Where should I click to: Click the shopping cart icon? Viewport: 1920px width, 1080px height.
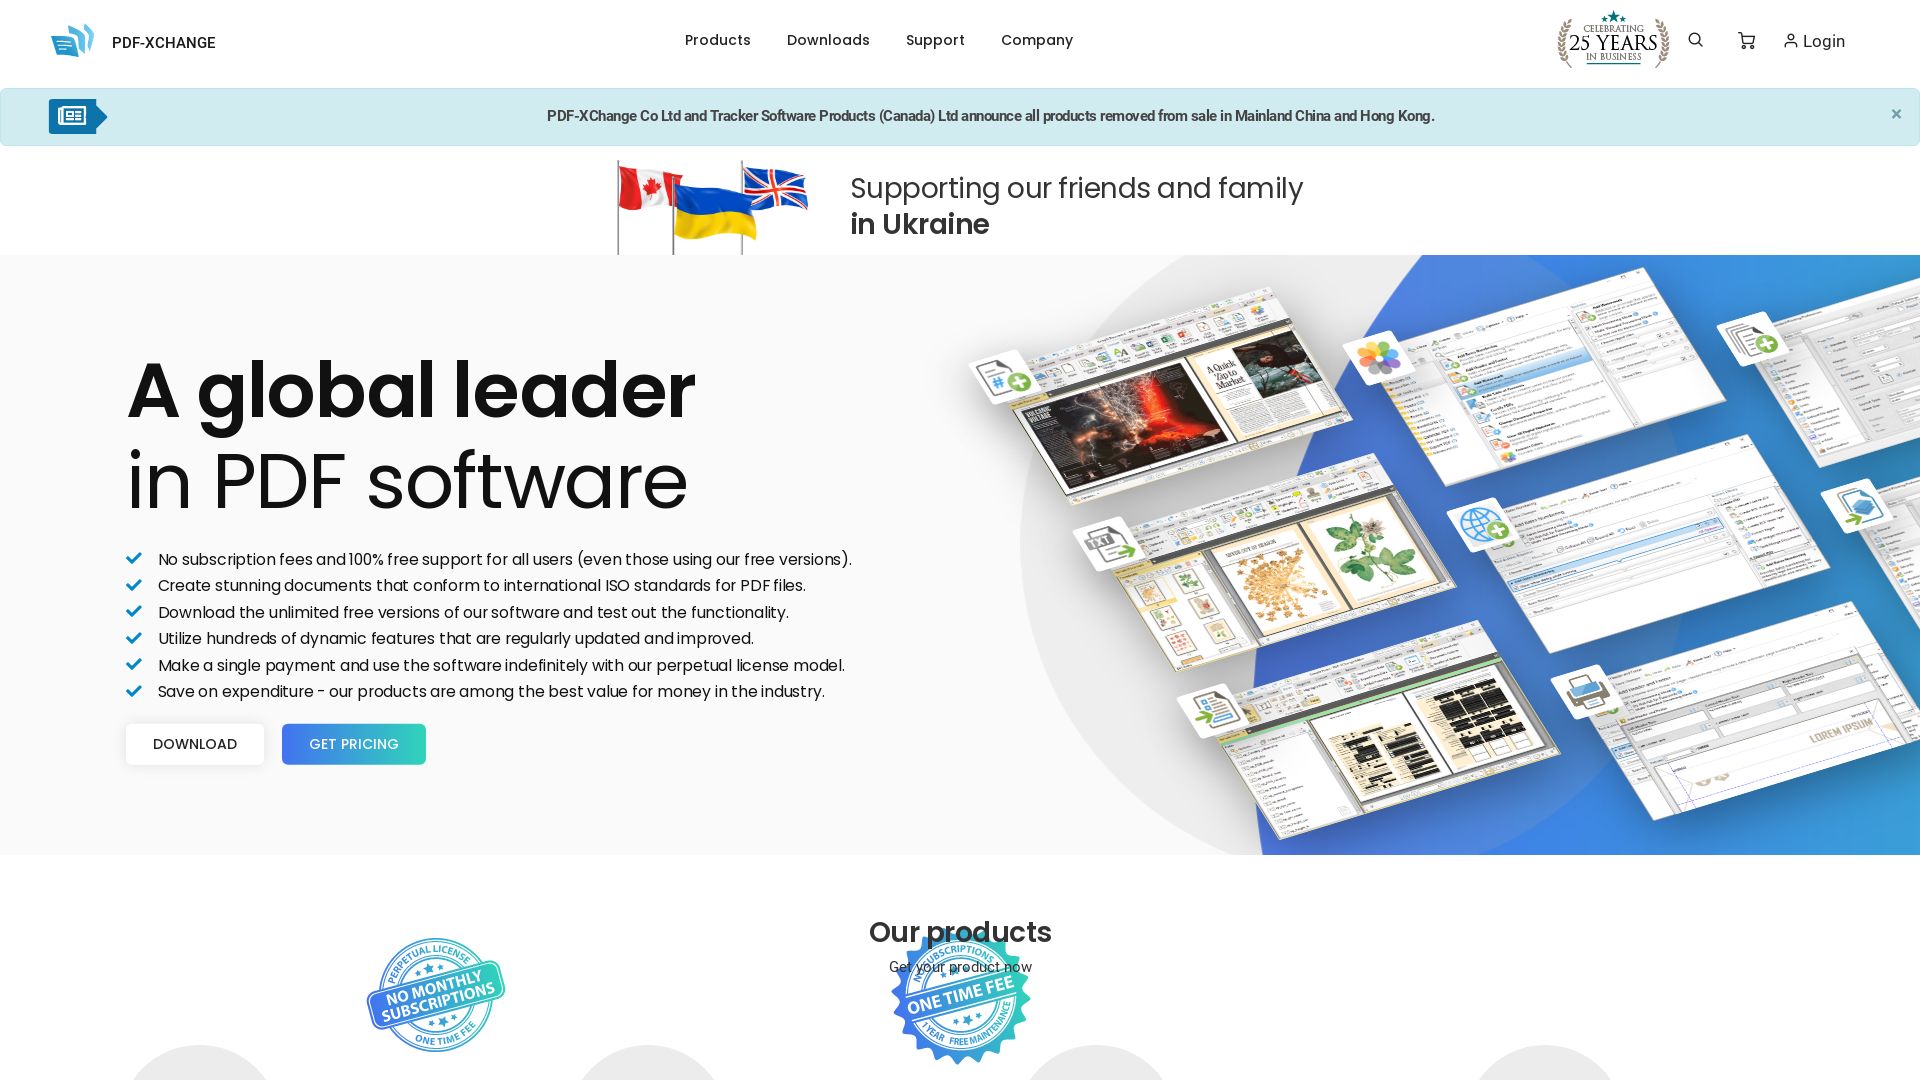pos(1745,40)
